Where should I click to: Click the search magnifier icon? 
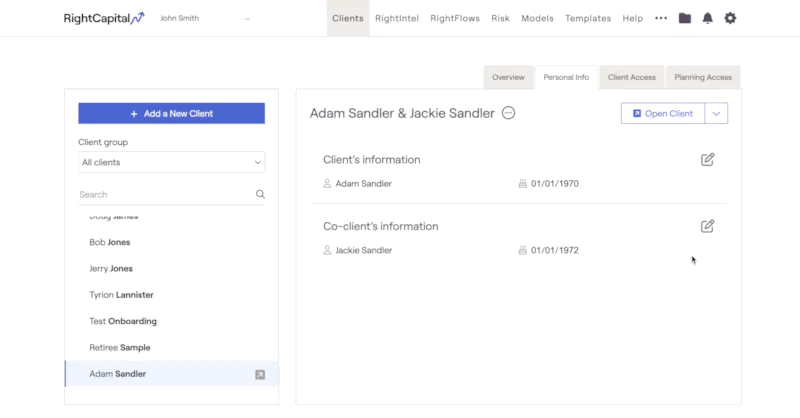point(260,194)
